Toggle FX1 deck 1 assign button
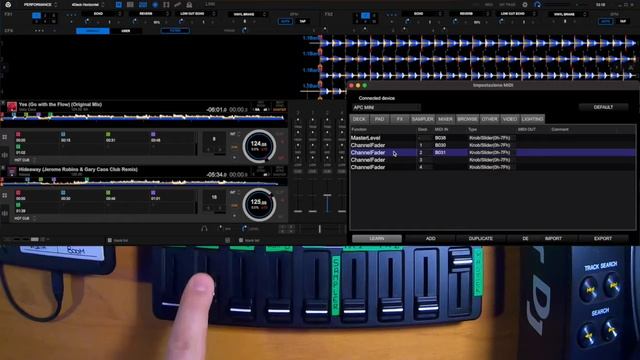 pos(36,16)
